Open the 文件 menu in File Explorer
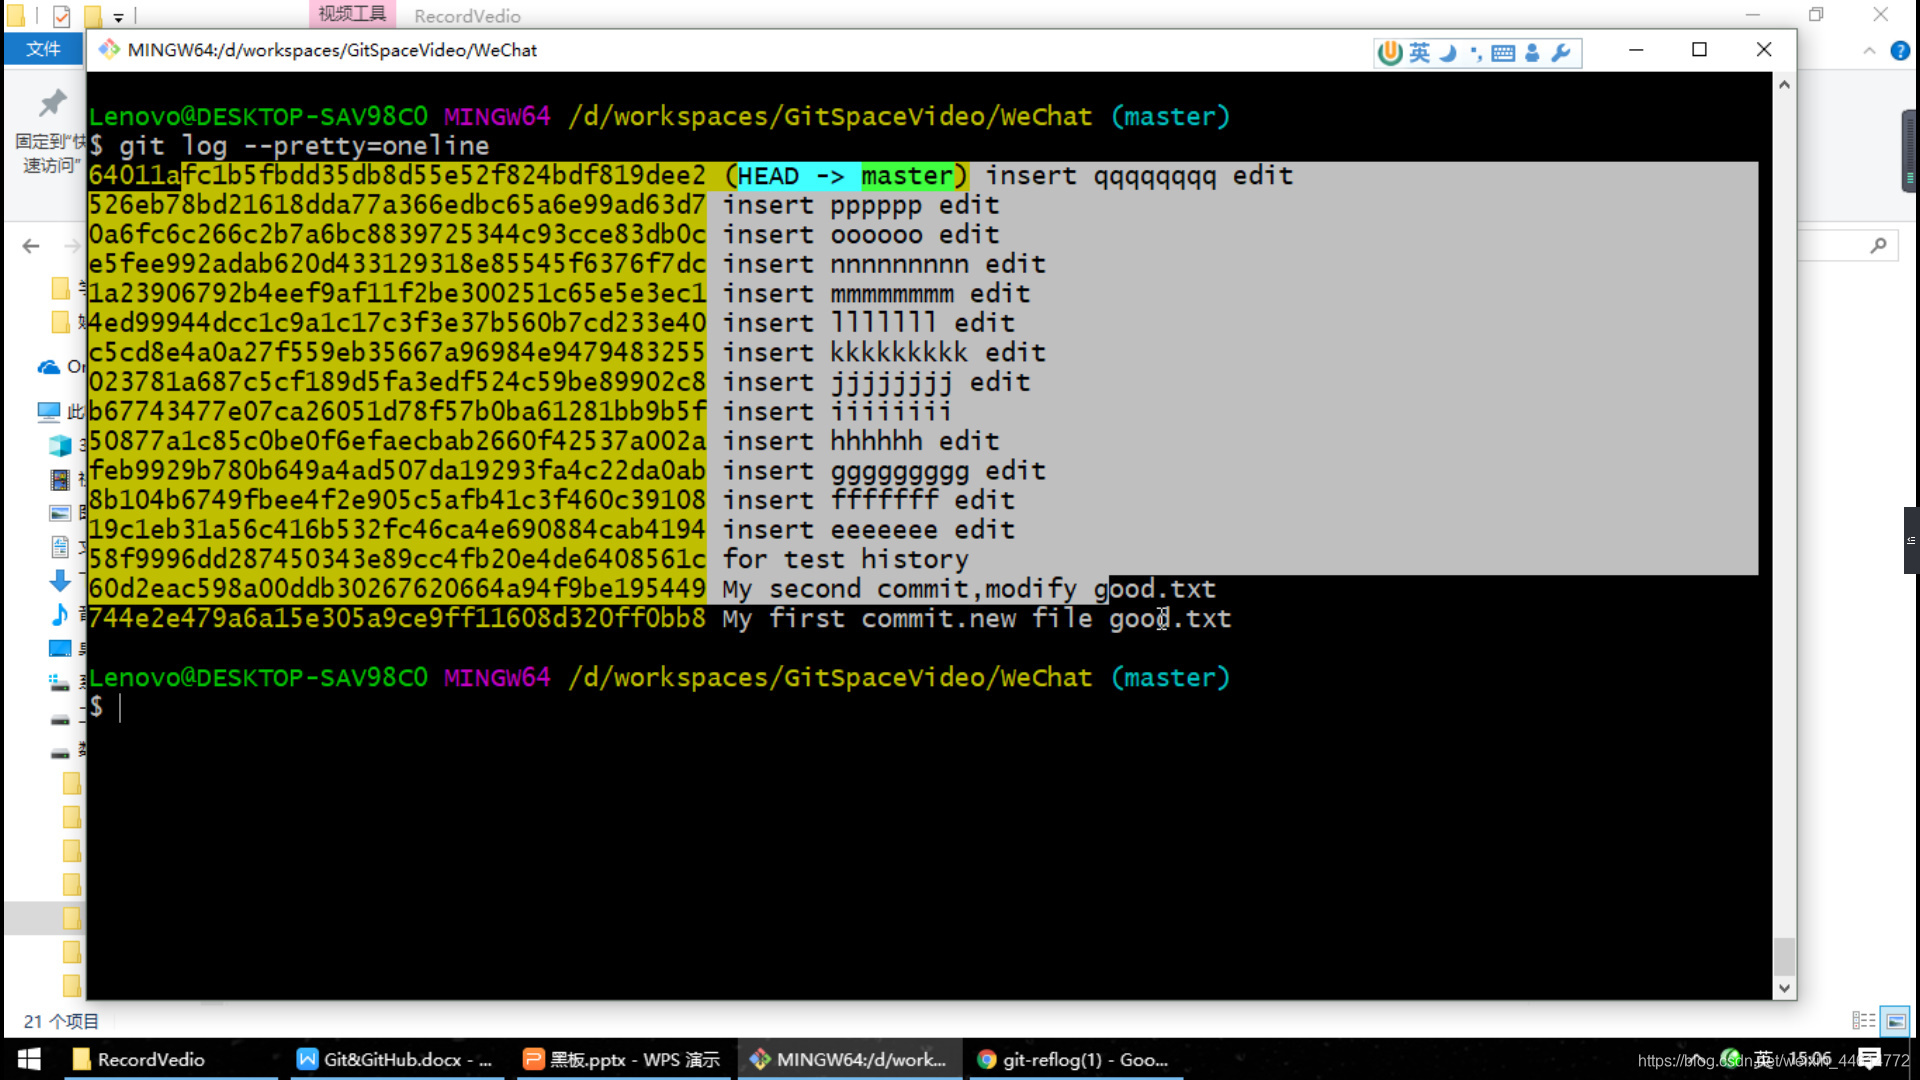Viewport: 1920px width, 1080px height. tap(43, 49)
